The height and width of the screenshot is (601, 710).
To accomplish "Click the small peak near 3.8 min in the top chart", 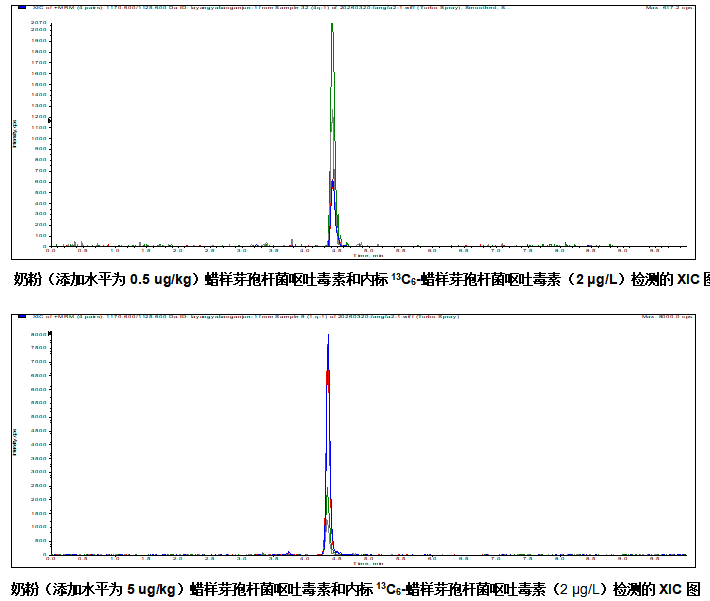I will 291,241.
